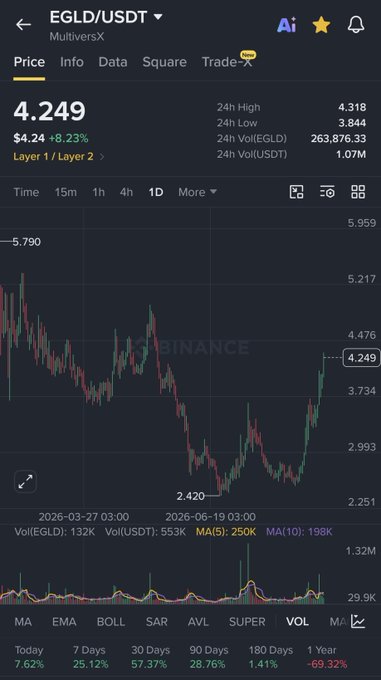
Task: Click the Vol(USDT): 553K label
Action: [x=145, y=532]
